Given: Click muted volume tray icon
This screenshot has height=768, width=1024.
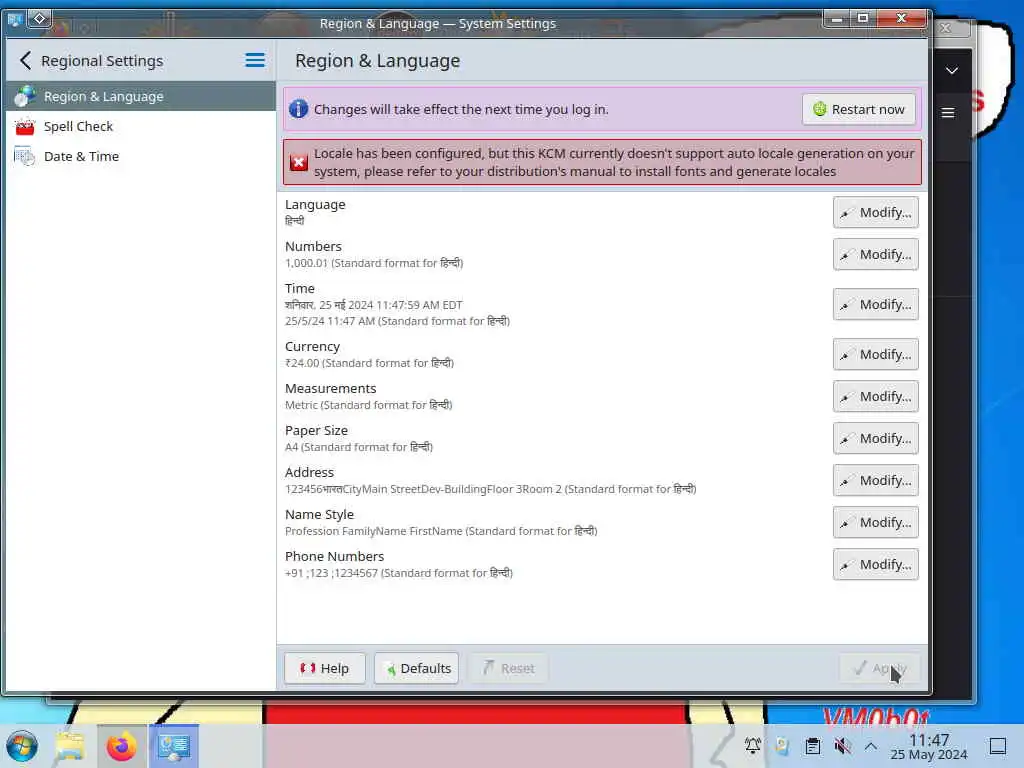Looking at the screenshot, I should (842, 746).
